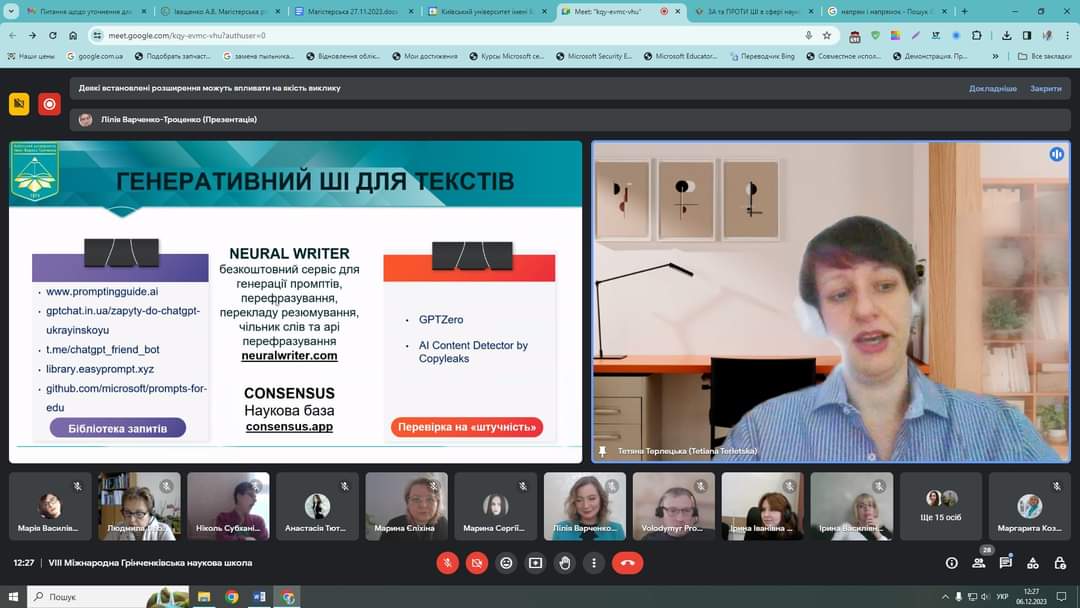Turn on the camera in Meet
The width and height of the screenshot is (1080, 608).
point(476,563)
